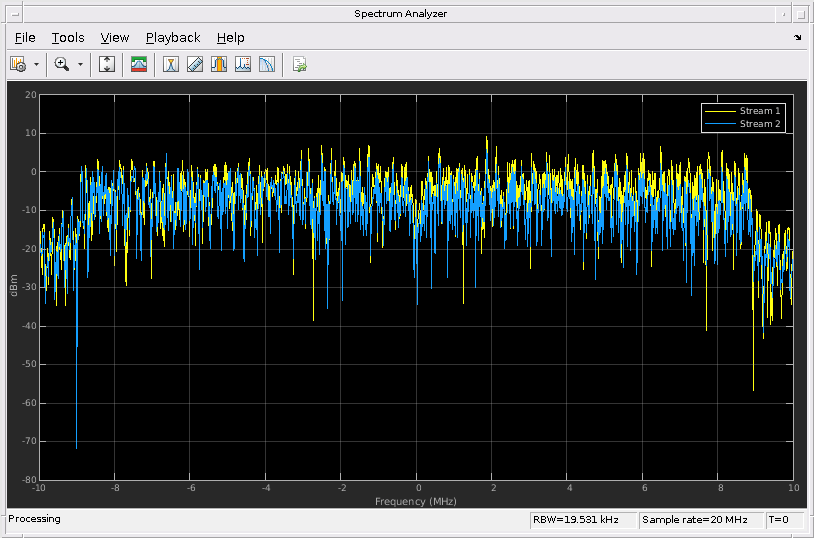
Task: Expand the Zoom tool dropdown arrow
Action: pyautogui.click(x=80, y=64)
